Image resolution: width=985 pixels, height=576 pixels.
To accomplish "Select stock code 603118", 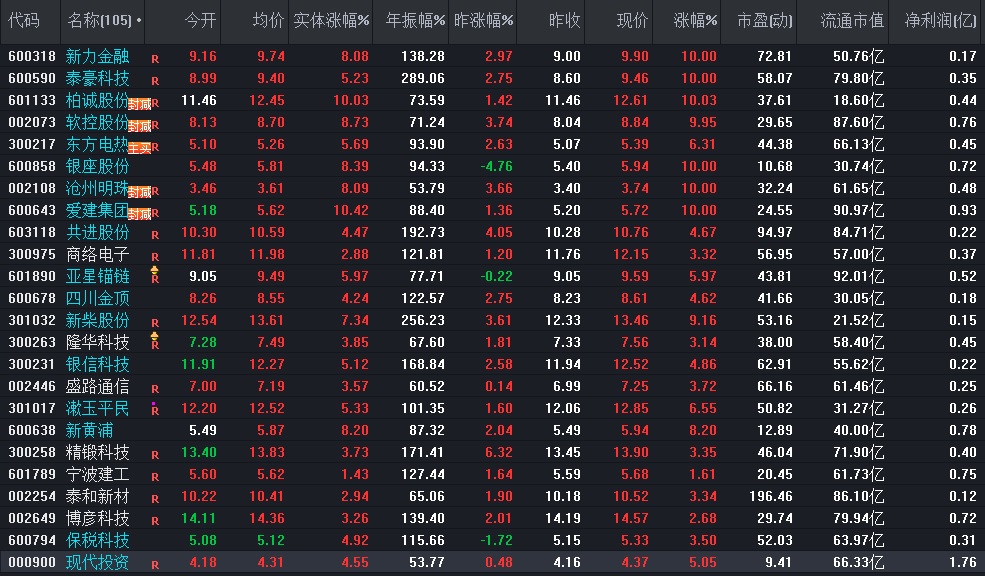I will pyautogui.click(x=32, y=232).
